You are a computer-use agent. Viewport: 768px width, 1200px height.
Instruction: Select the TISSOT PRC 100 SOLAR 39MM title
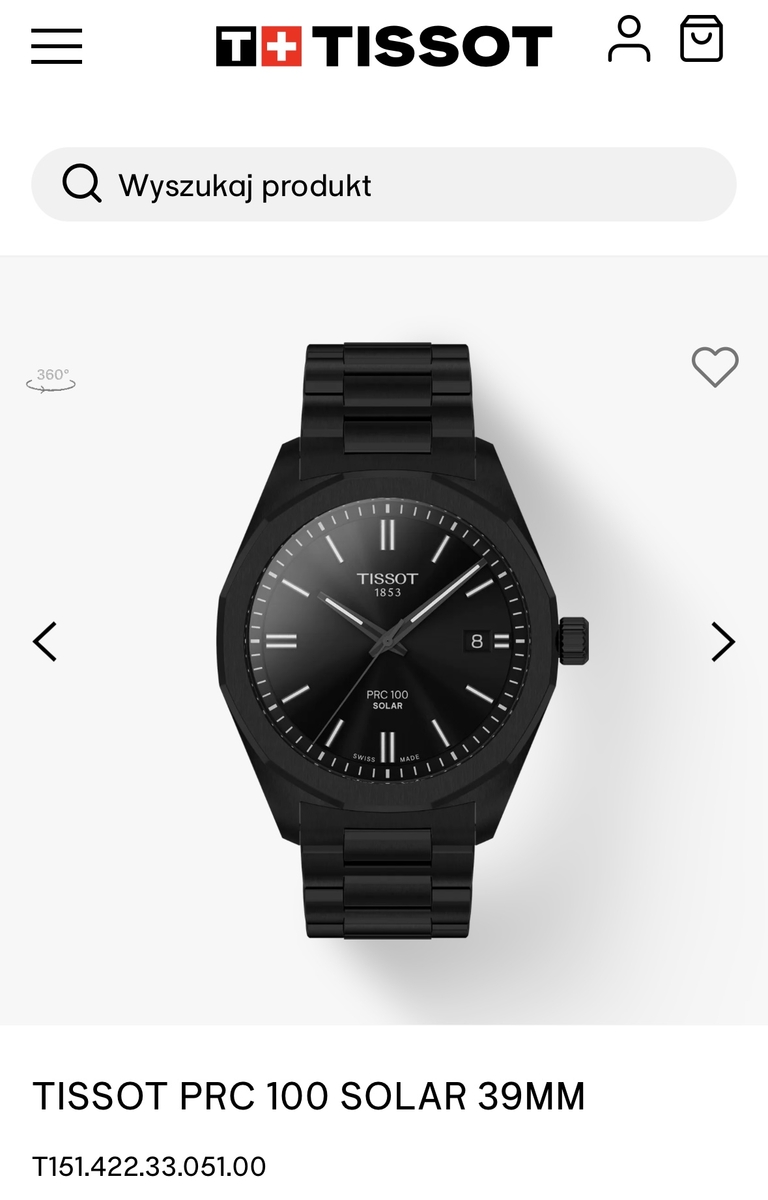[x=309, y=1097]
